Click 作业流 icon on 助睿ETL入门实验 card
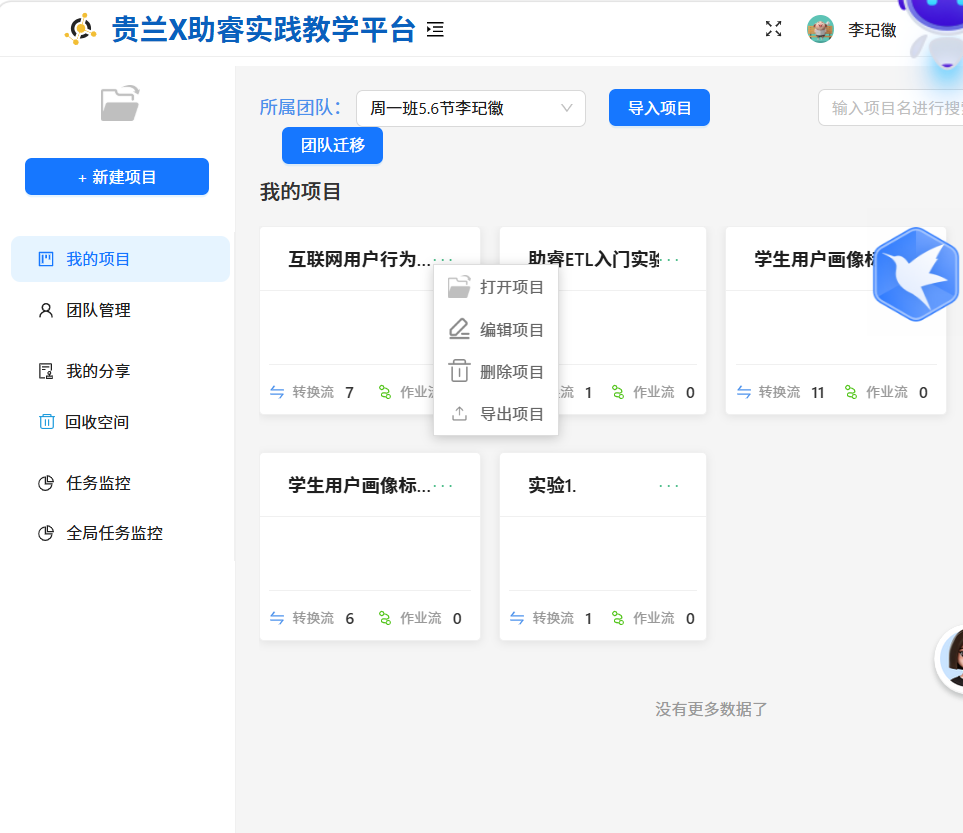Screen dimensions: 963x833 tap(618, 392)
